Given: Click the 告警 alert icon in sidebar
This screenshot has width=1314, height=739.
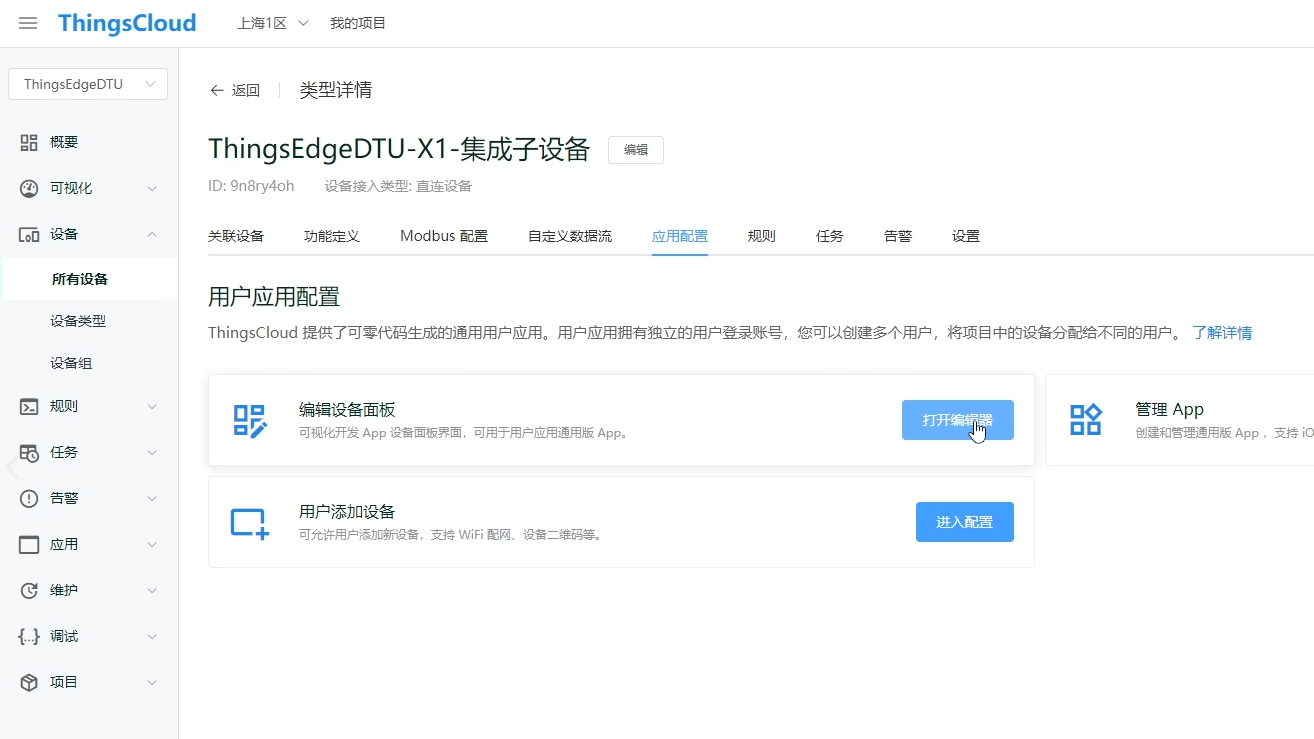Looking at the screenshot, I should (29, 498).
